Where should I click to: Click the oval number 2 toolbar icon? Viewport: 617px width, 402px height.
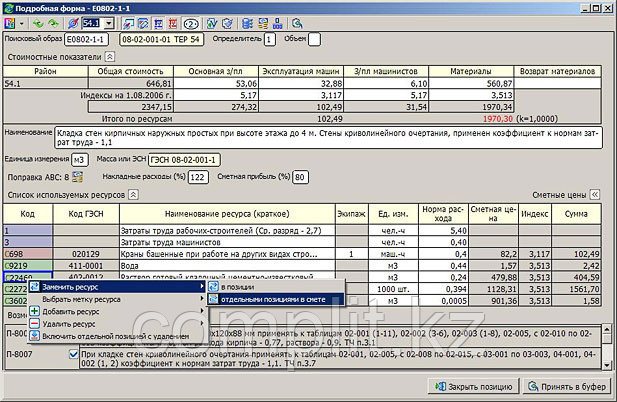[x=191, y=24]
